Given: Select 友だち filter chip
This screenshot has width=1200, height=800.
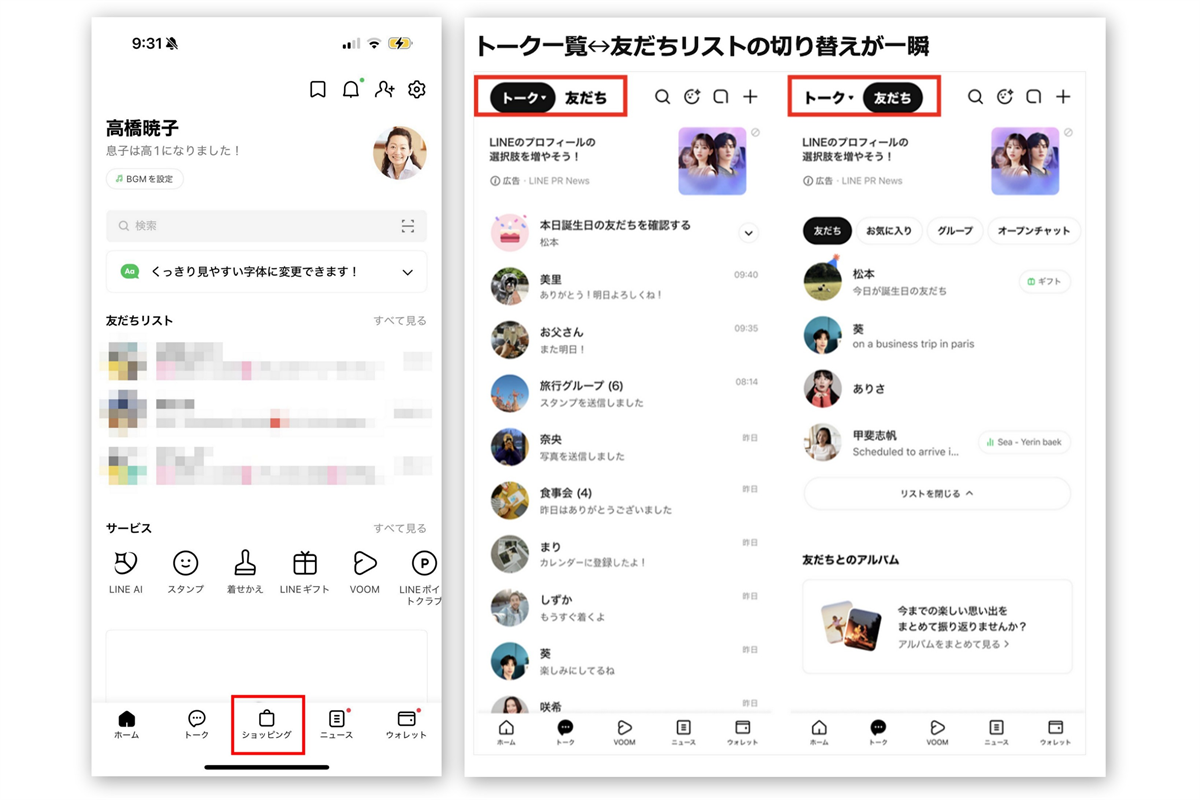Looking at the screenshot, I should point(827,231).
